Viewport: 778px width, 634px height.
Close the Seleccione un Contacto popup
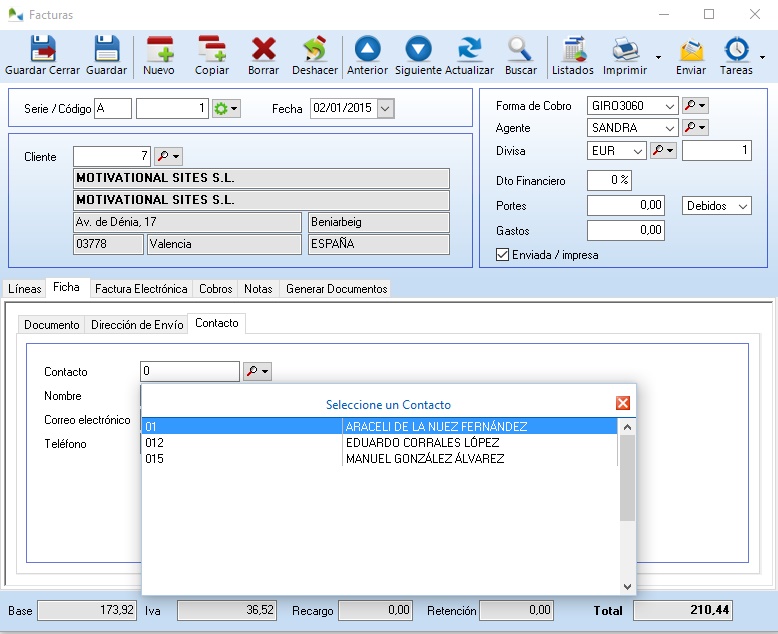(623, 403)
